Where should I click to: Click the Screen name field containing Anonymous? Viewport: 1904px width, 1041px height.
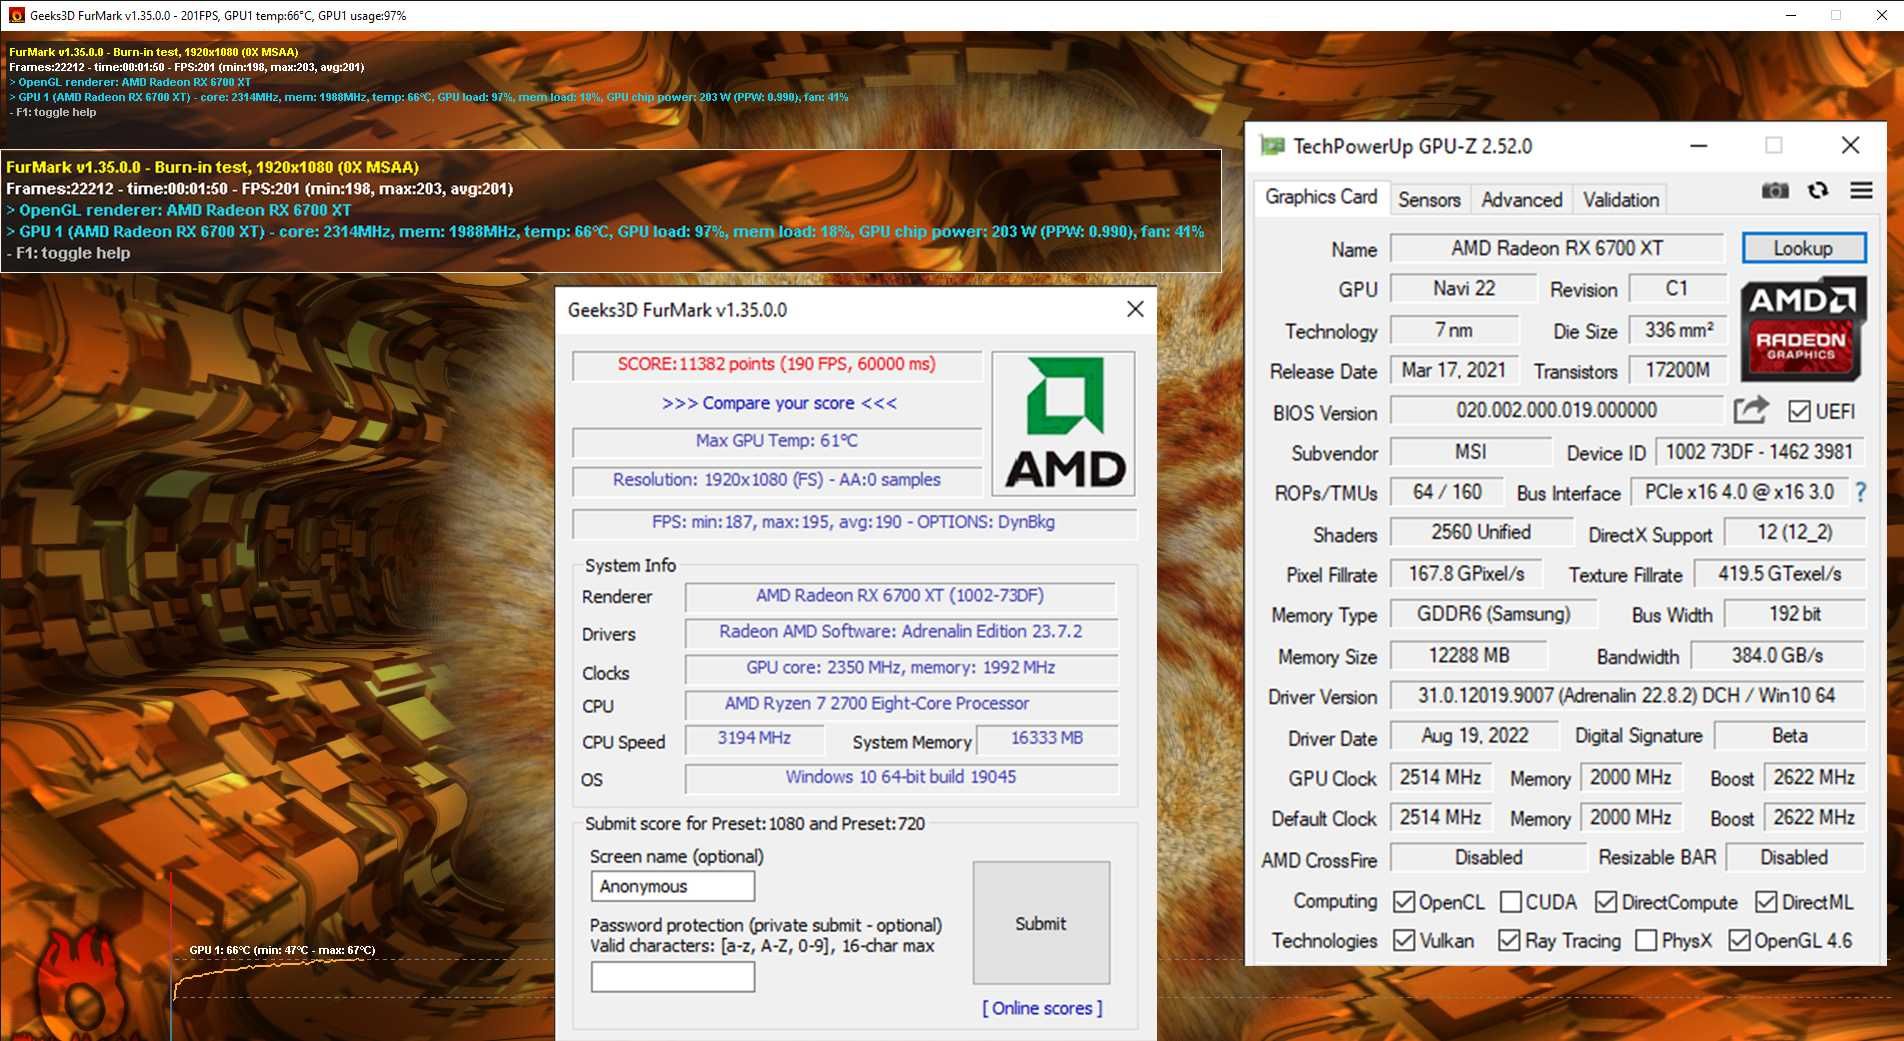(672, 886)
